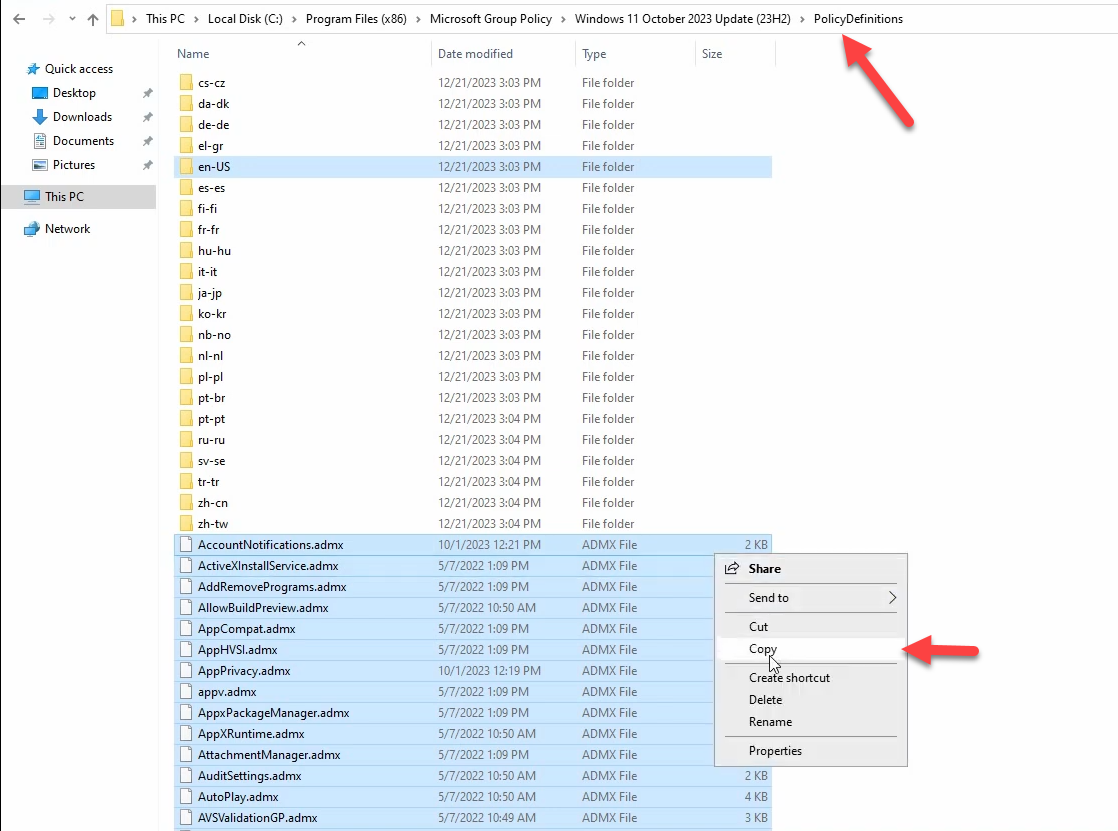Open Send to submenu
This screenshot has width=1118, height=831.
[811, 598]
